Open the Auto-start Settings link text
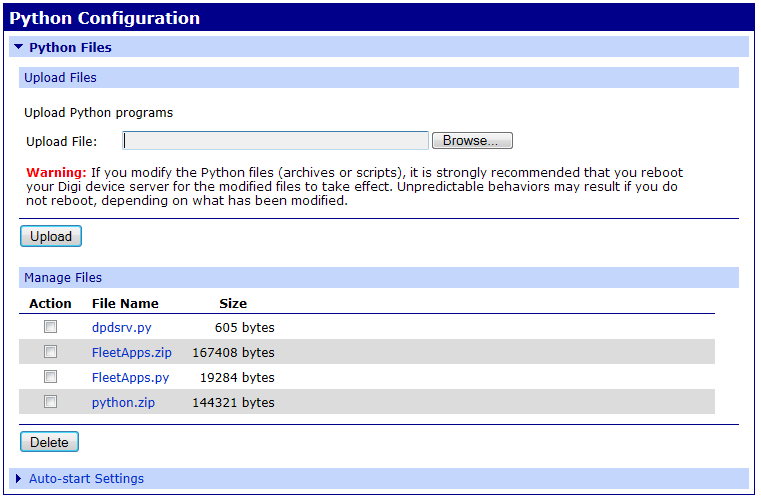The width and height of the screenshot is (761, 499). (86, 479)
